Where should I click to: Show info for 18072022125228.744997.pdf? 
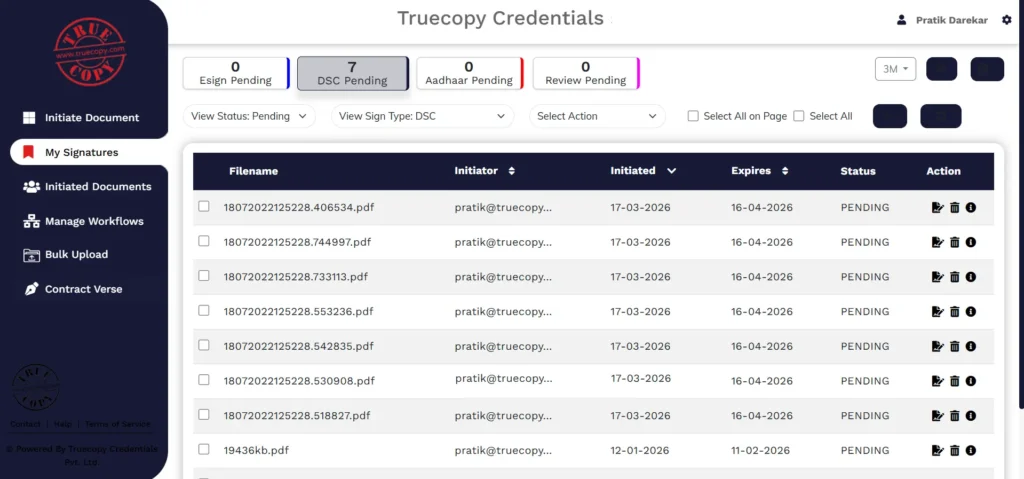[x=970, y=242]
